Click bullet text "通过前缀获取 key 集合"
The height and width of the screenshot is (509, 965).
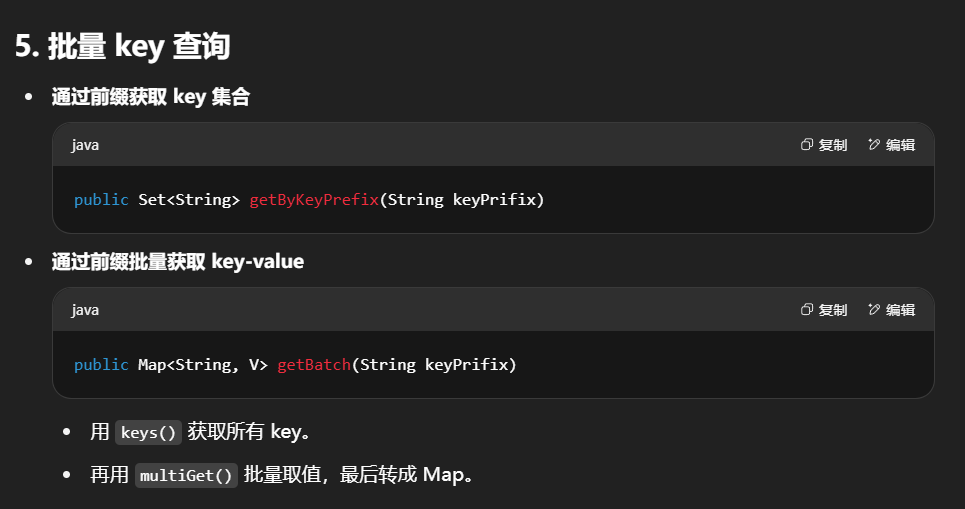point(150,97)
